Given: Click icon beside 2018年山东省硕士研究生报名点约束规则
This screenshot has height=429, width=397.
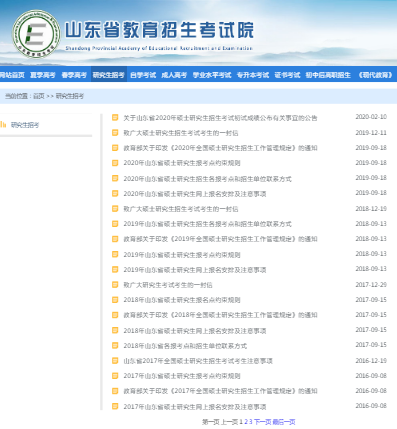Looking at the screenshot, I should (x=115, y=300).
